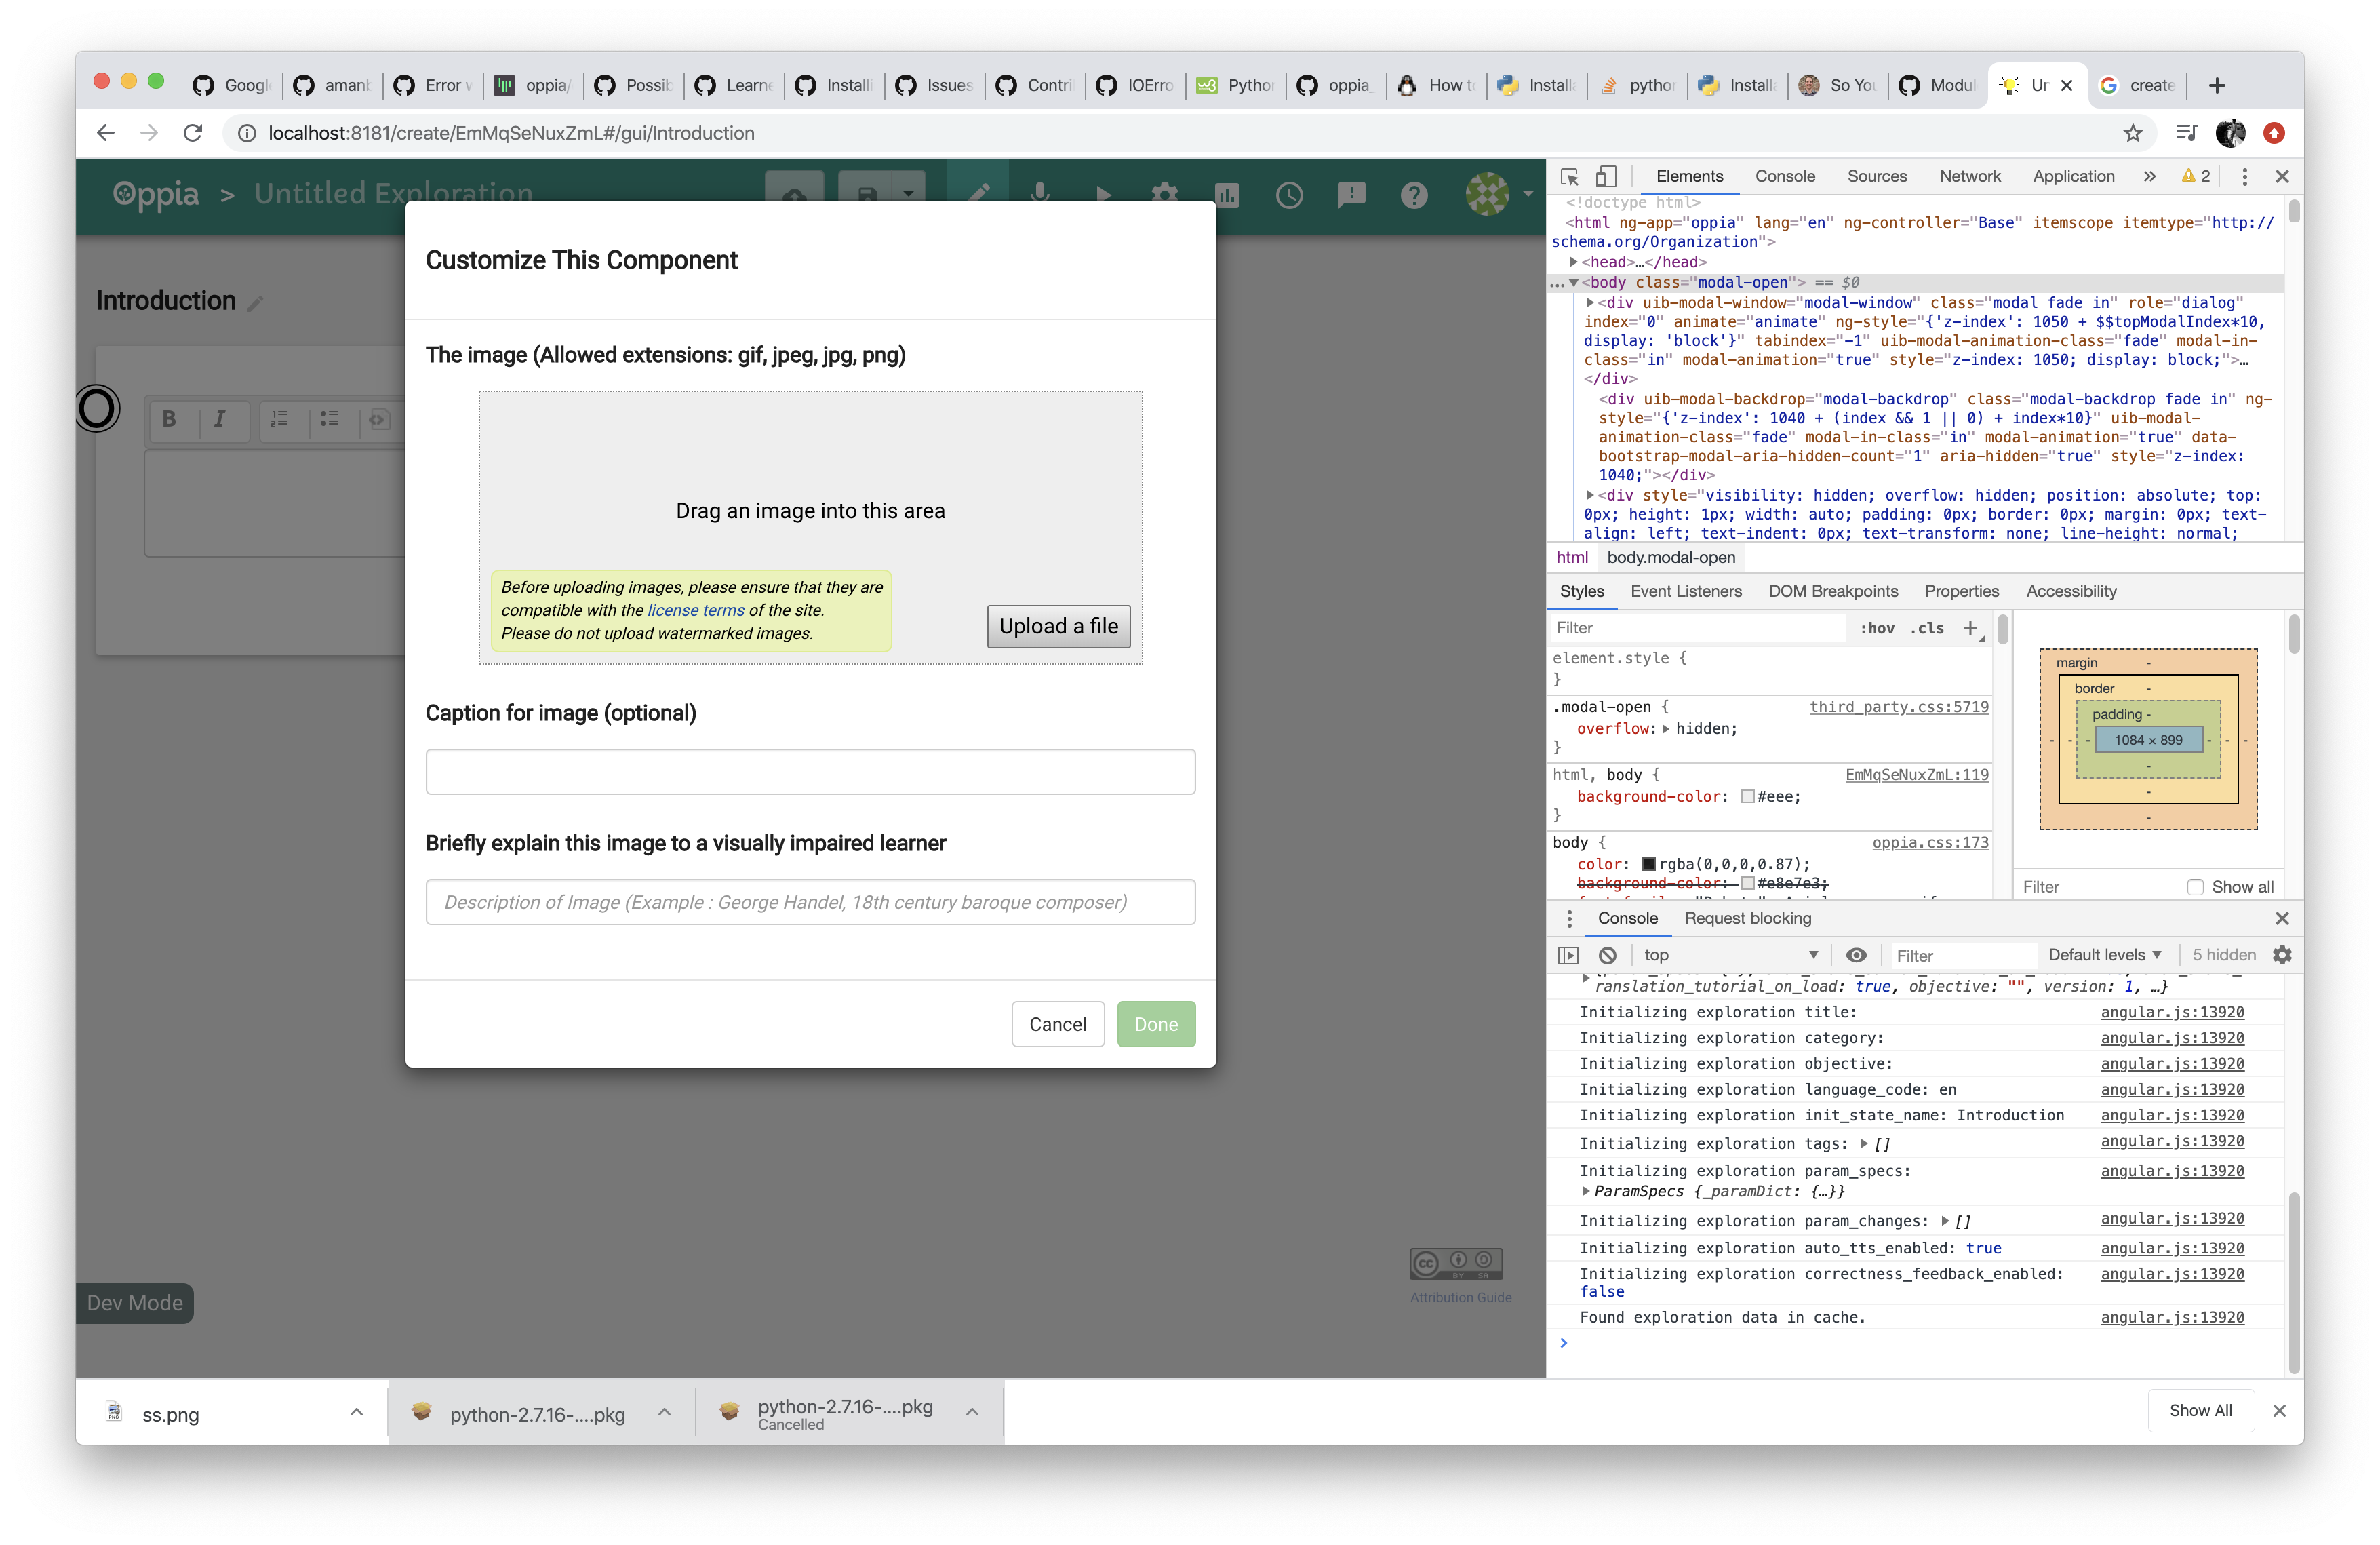This screenshot has height=1545, width=2380.
Task: Click the #eee background-color swatch
Action: pos(1748,796)
